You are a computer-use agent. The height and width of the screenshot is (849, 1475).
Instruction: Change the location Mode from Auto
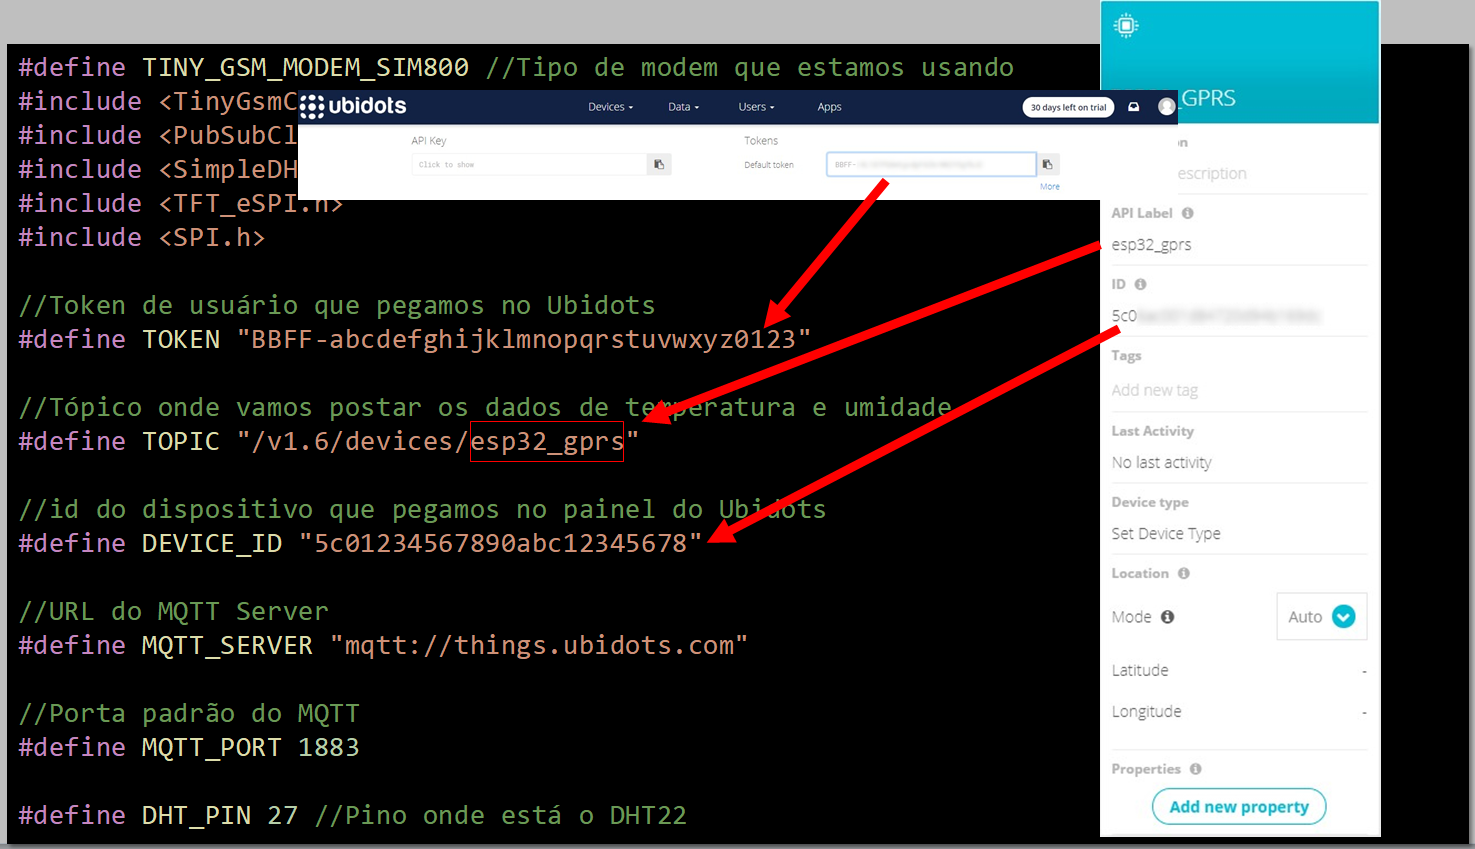pos(1321,616)
